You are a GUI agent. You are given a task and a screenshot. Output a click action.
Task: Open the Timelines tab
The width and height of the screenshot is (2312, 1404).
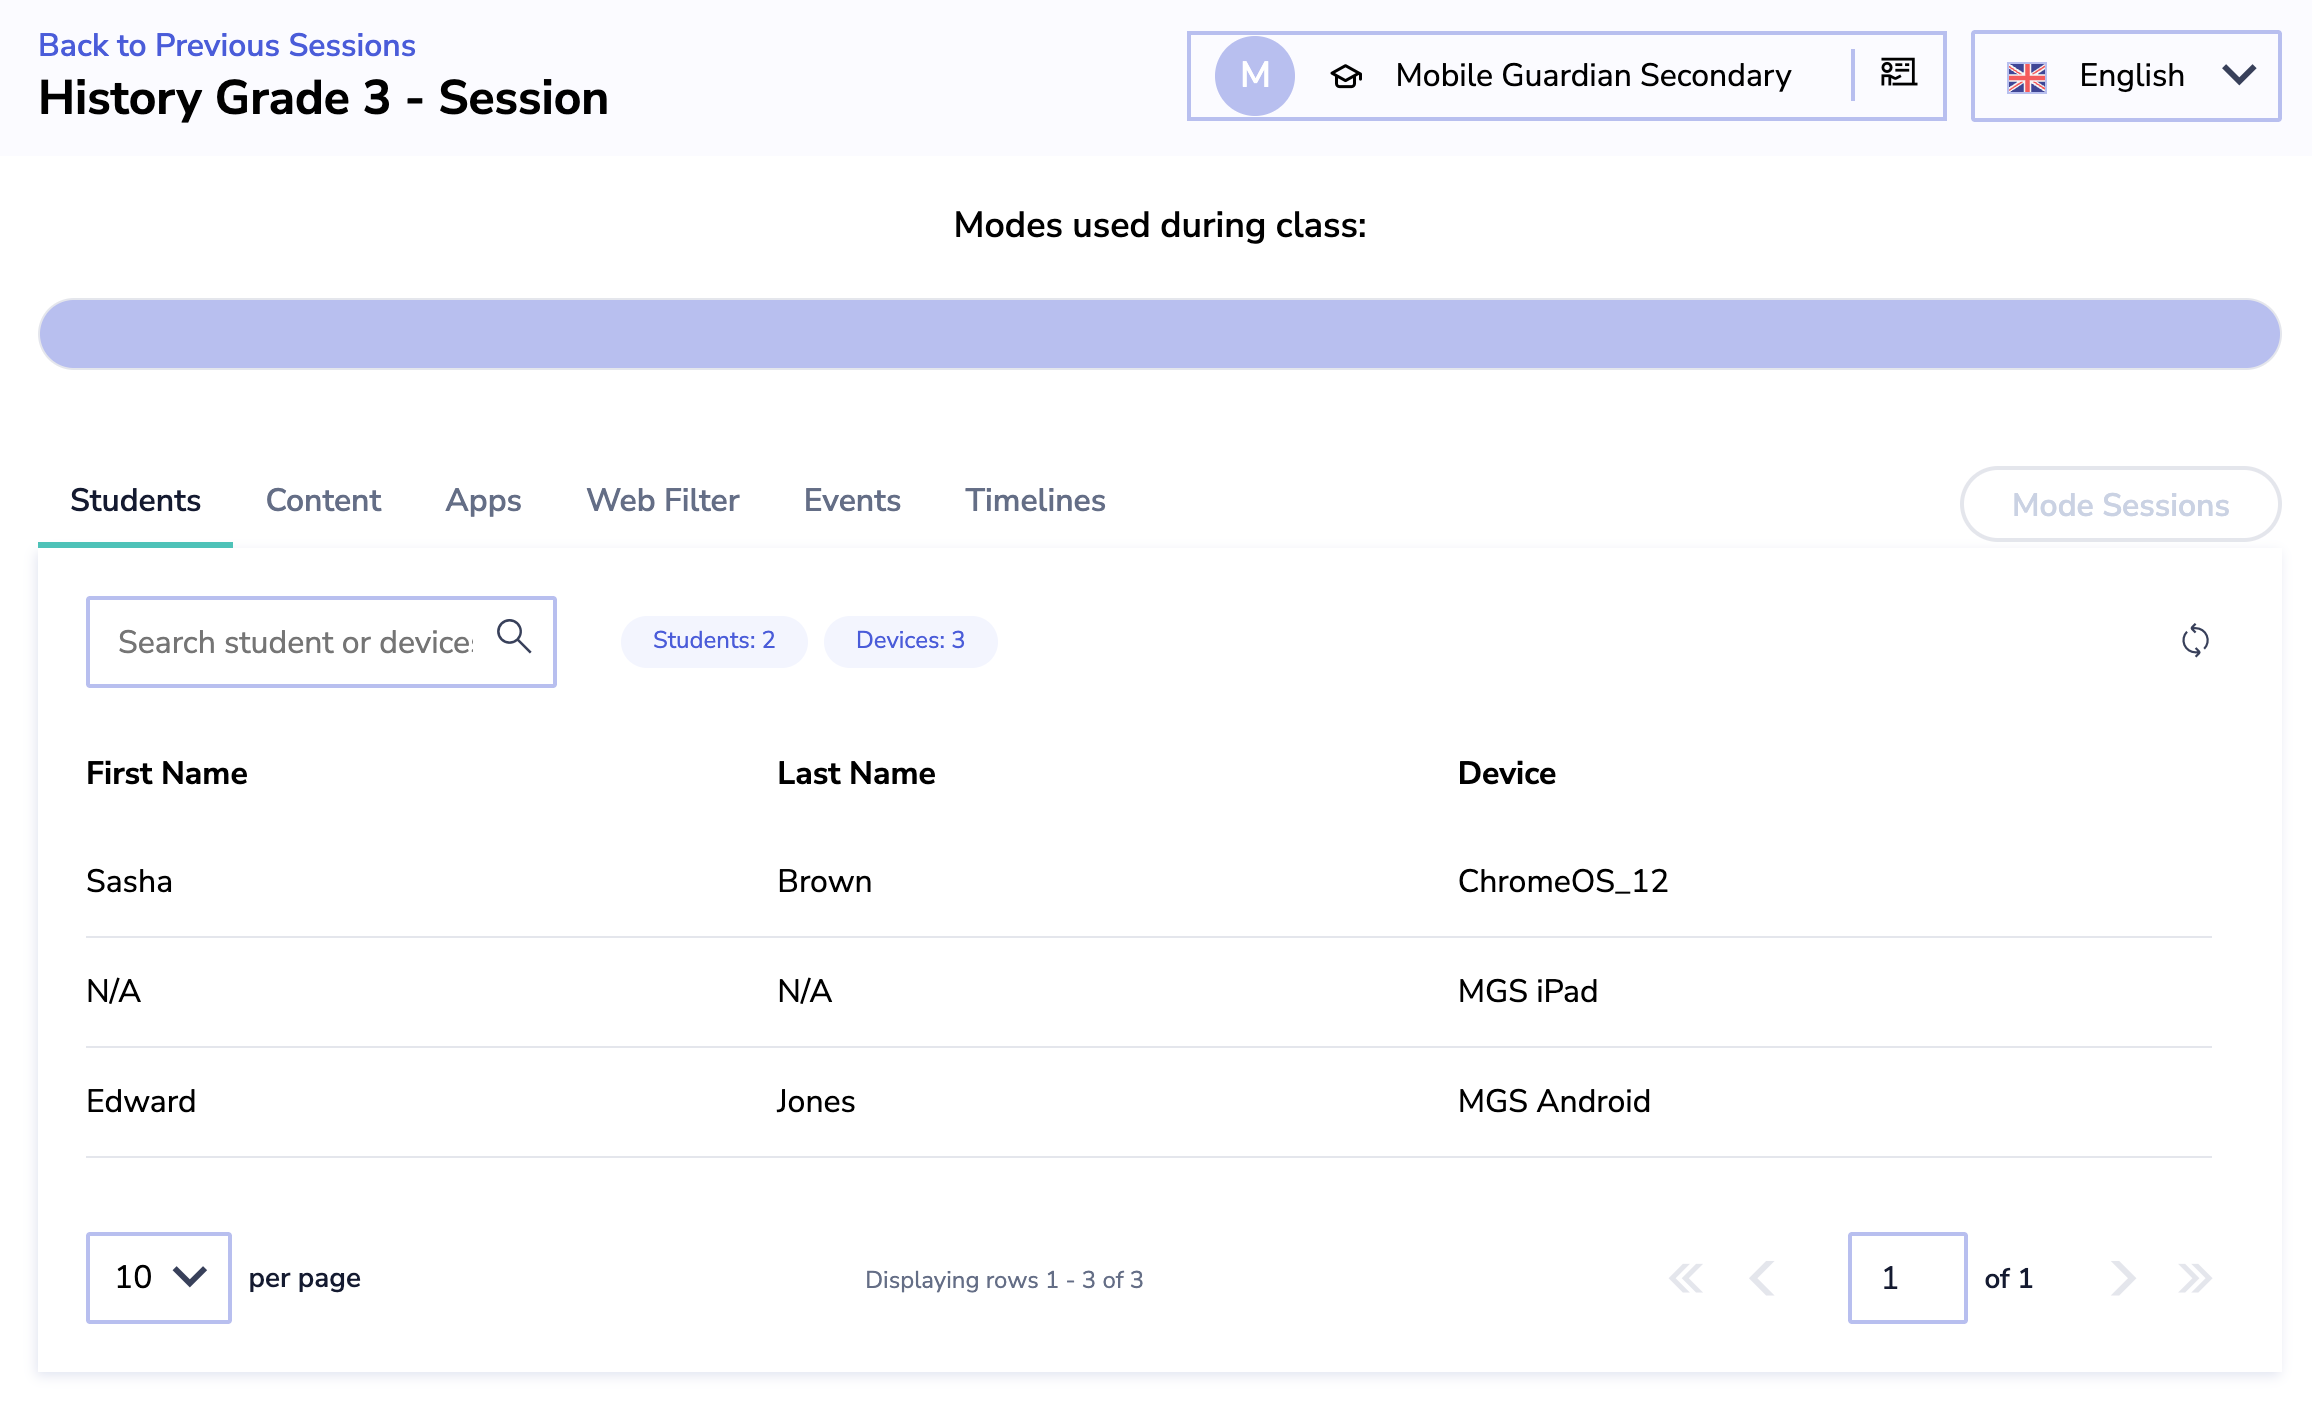(1035, 500)
